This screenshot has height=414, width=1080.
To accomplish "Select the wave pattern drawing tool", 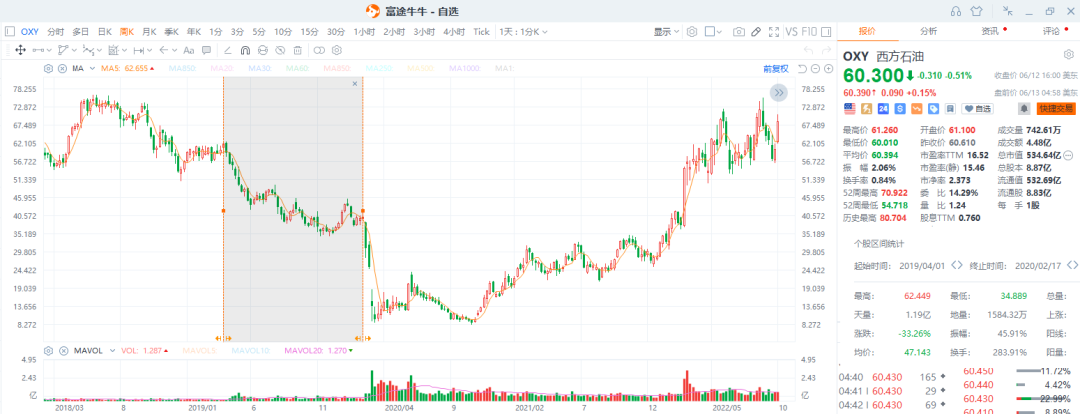I will tap(89, 50).
